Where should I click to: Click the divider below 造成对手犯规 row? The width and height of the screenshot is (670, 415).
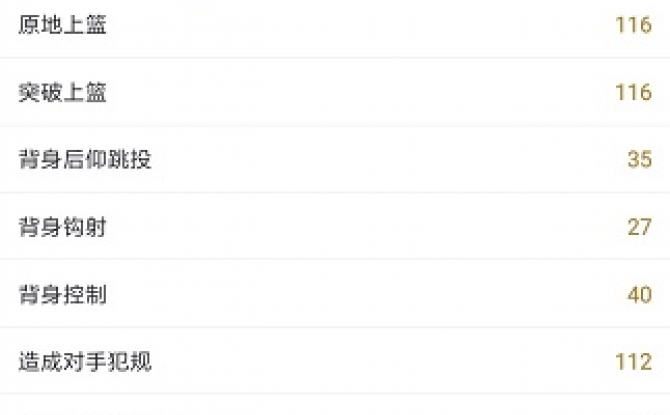[x=335, y=394]
